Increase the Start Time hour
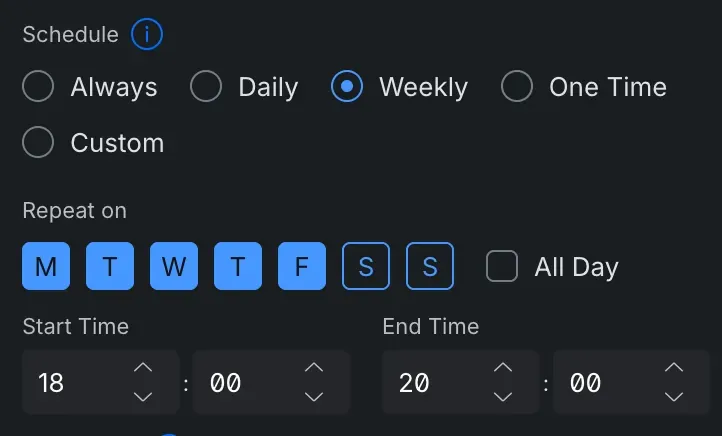722x436 pixels. 143,368
